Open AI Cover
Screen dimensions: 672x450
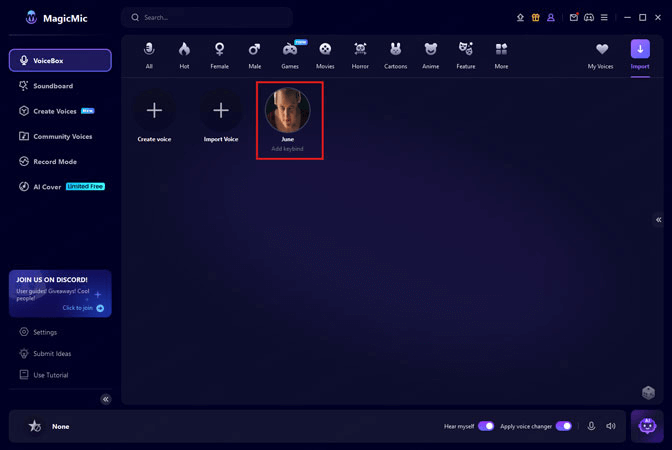click(61, 187)
